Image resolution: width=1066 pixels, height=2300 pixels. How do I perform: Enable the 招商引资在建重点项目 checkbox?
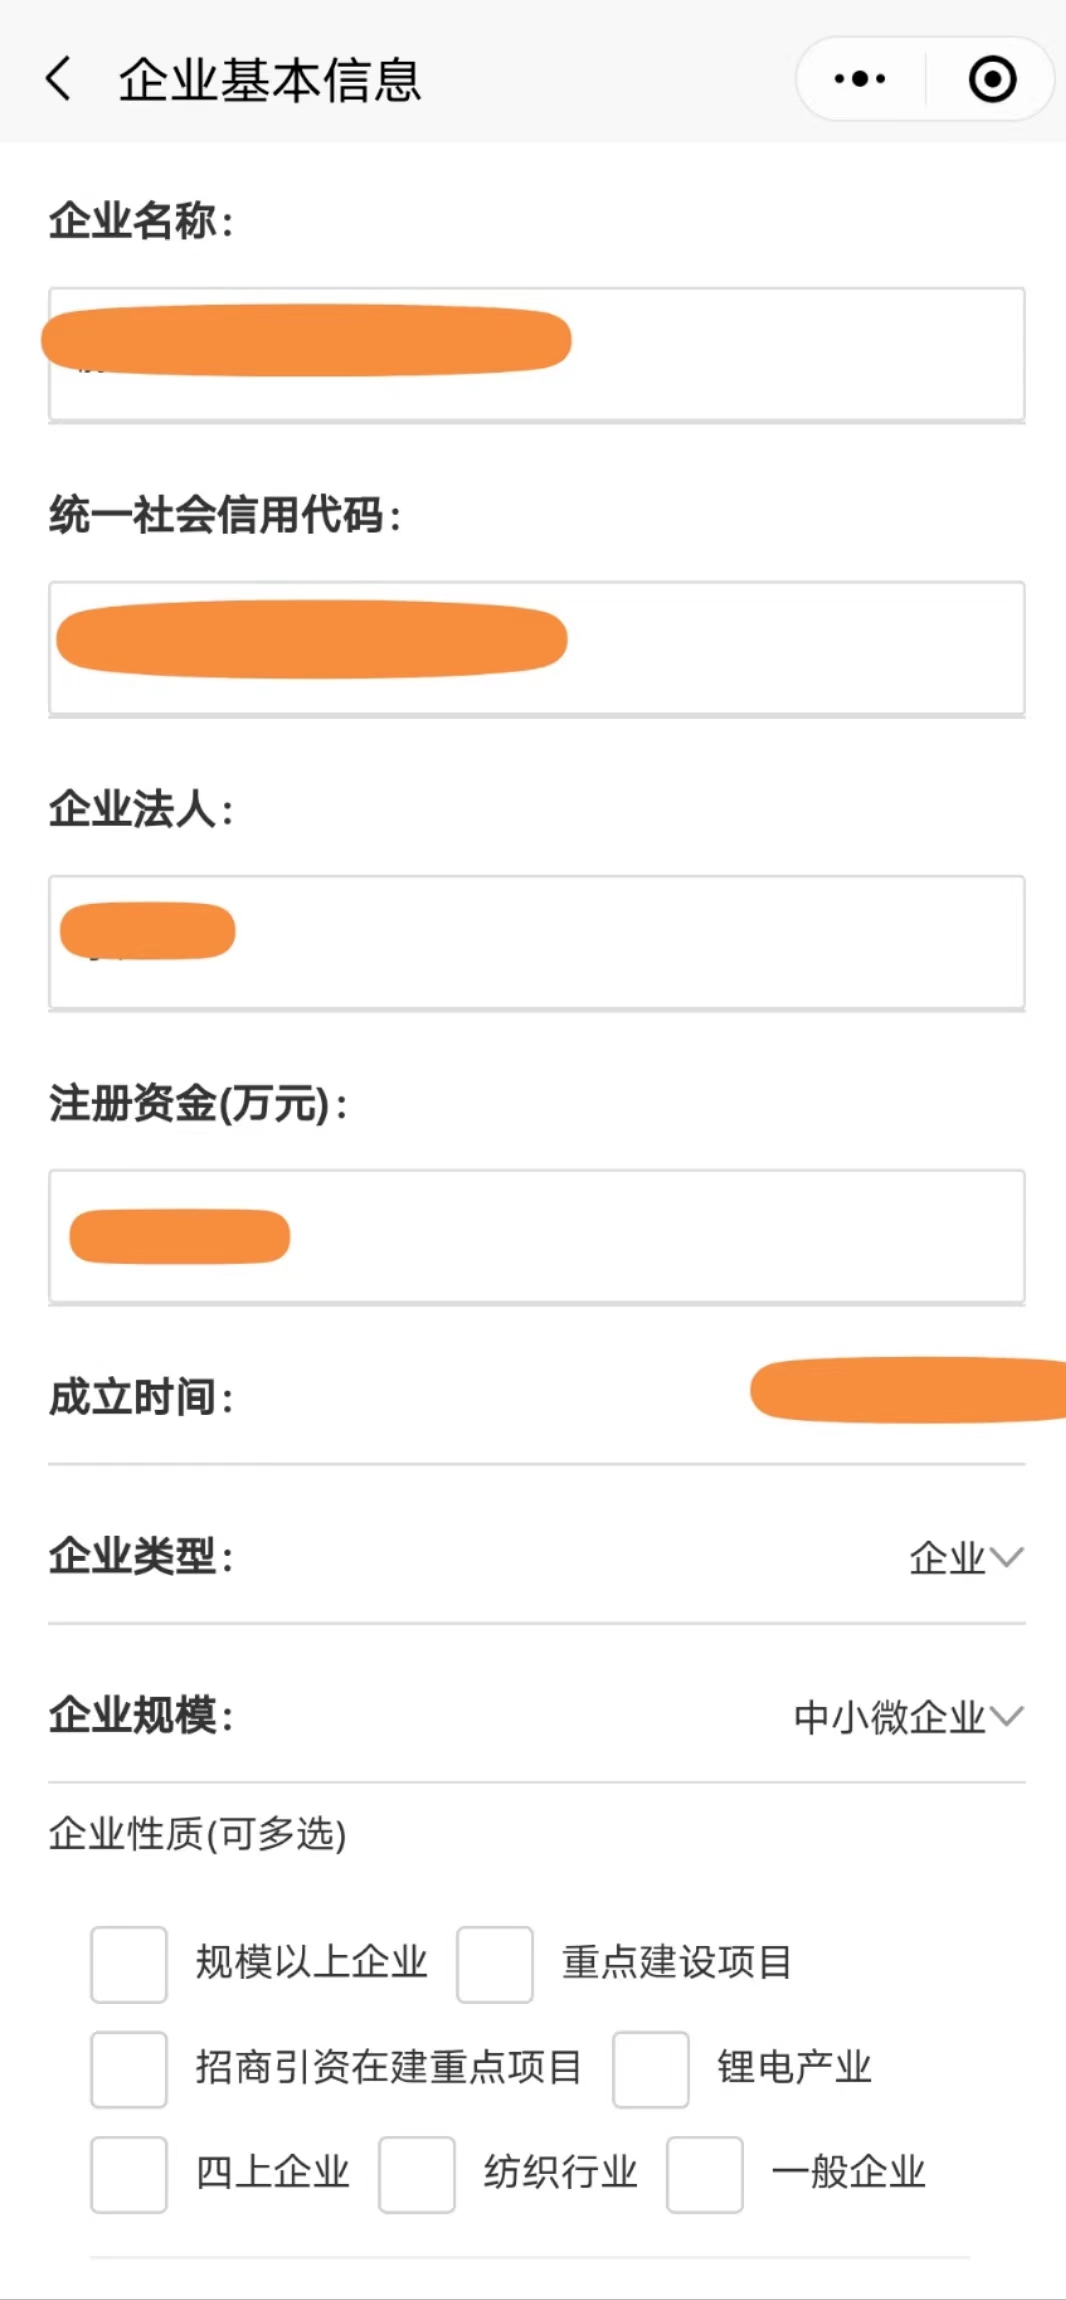(129, 2069)
